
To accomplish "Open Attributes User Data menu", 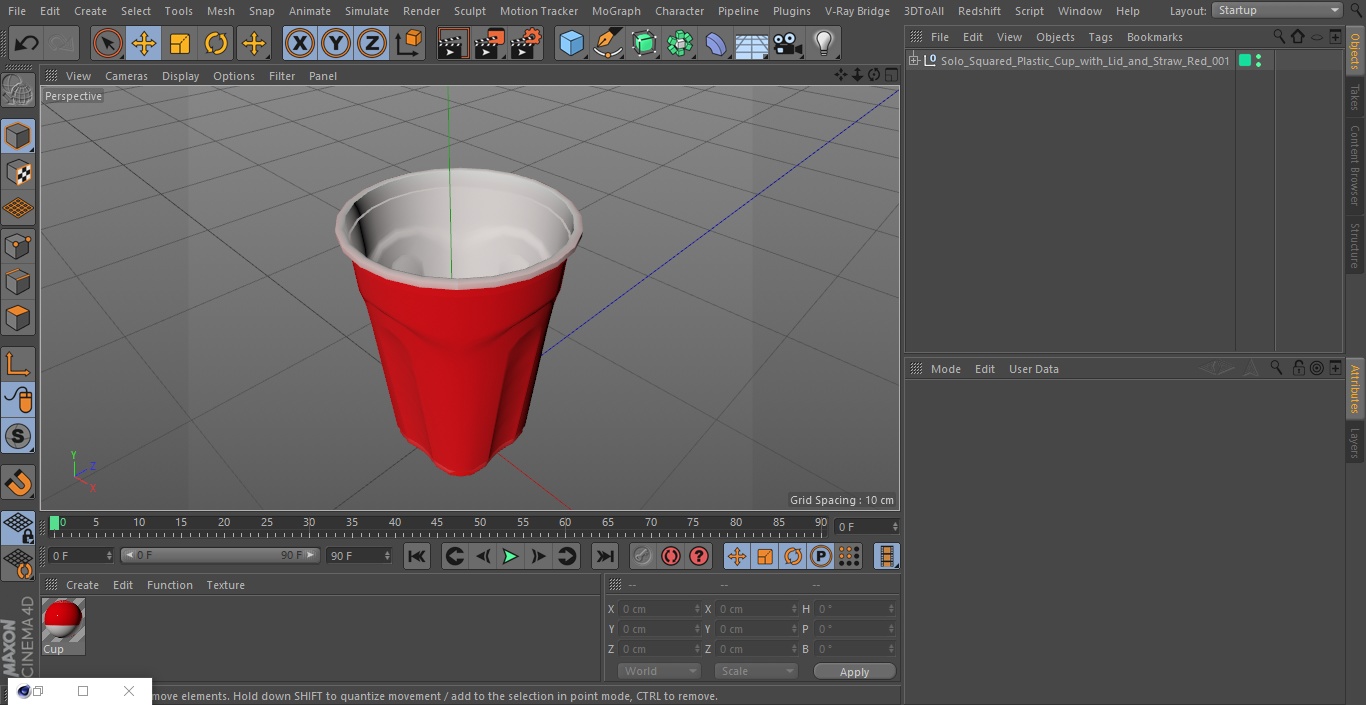I will coord(1033,369).
